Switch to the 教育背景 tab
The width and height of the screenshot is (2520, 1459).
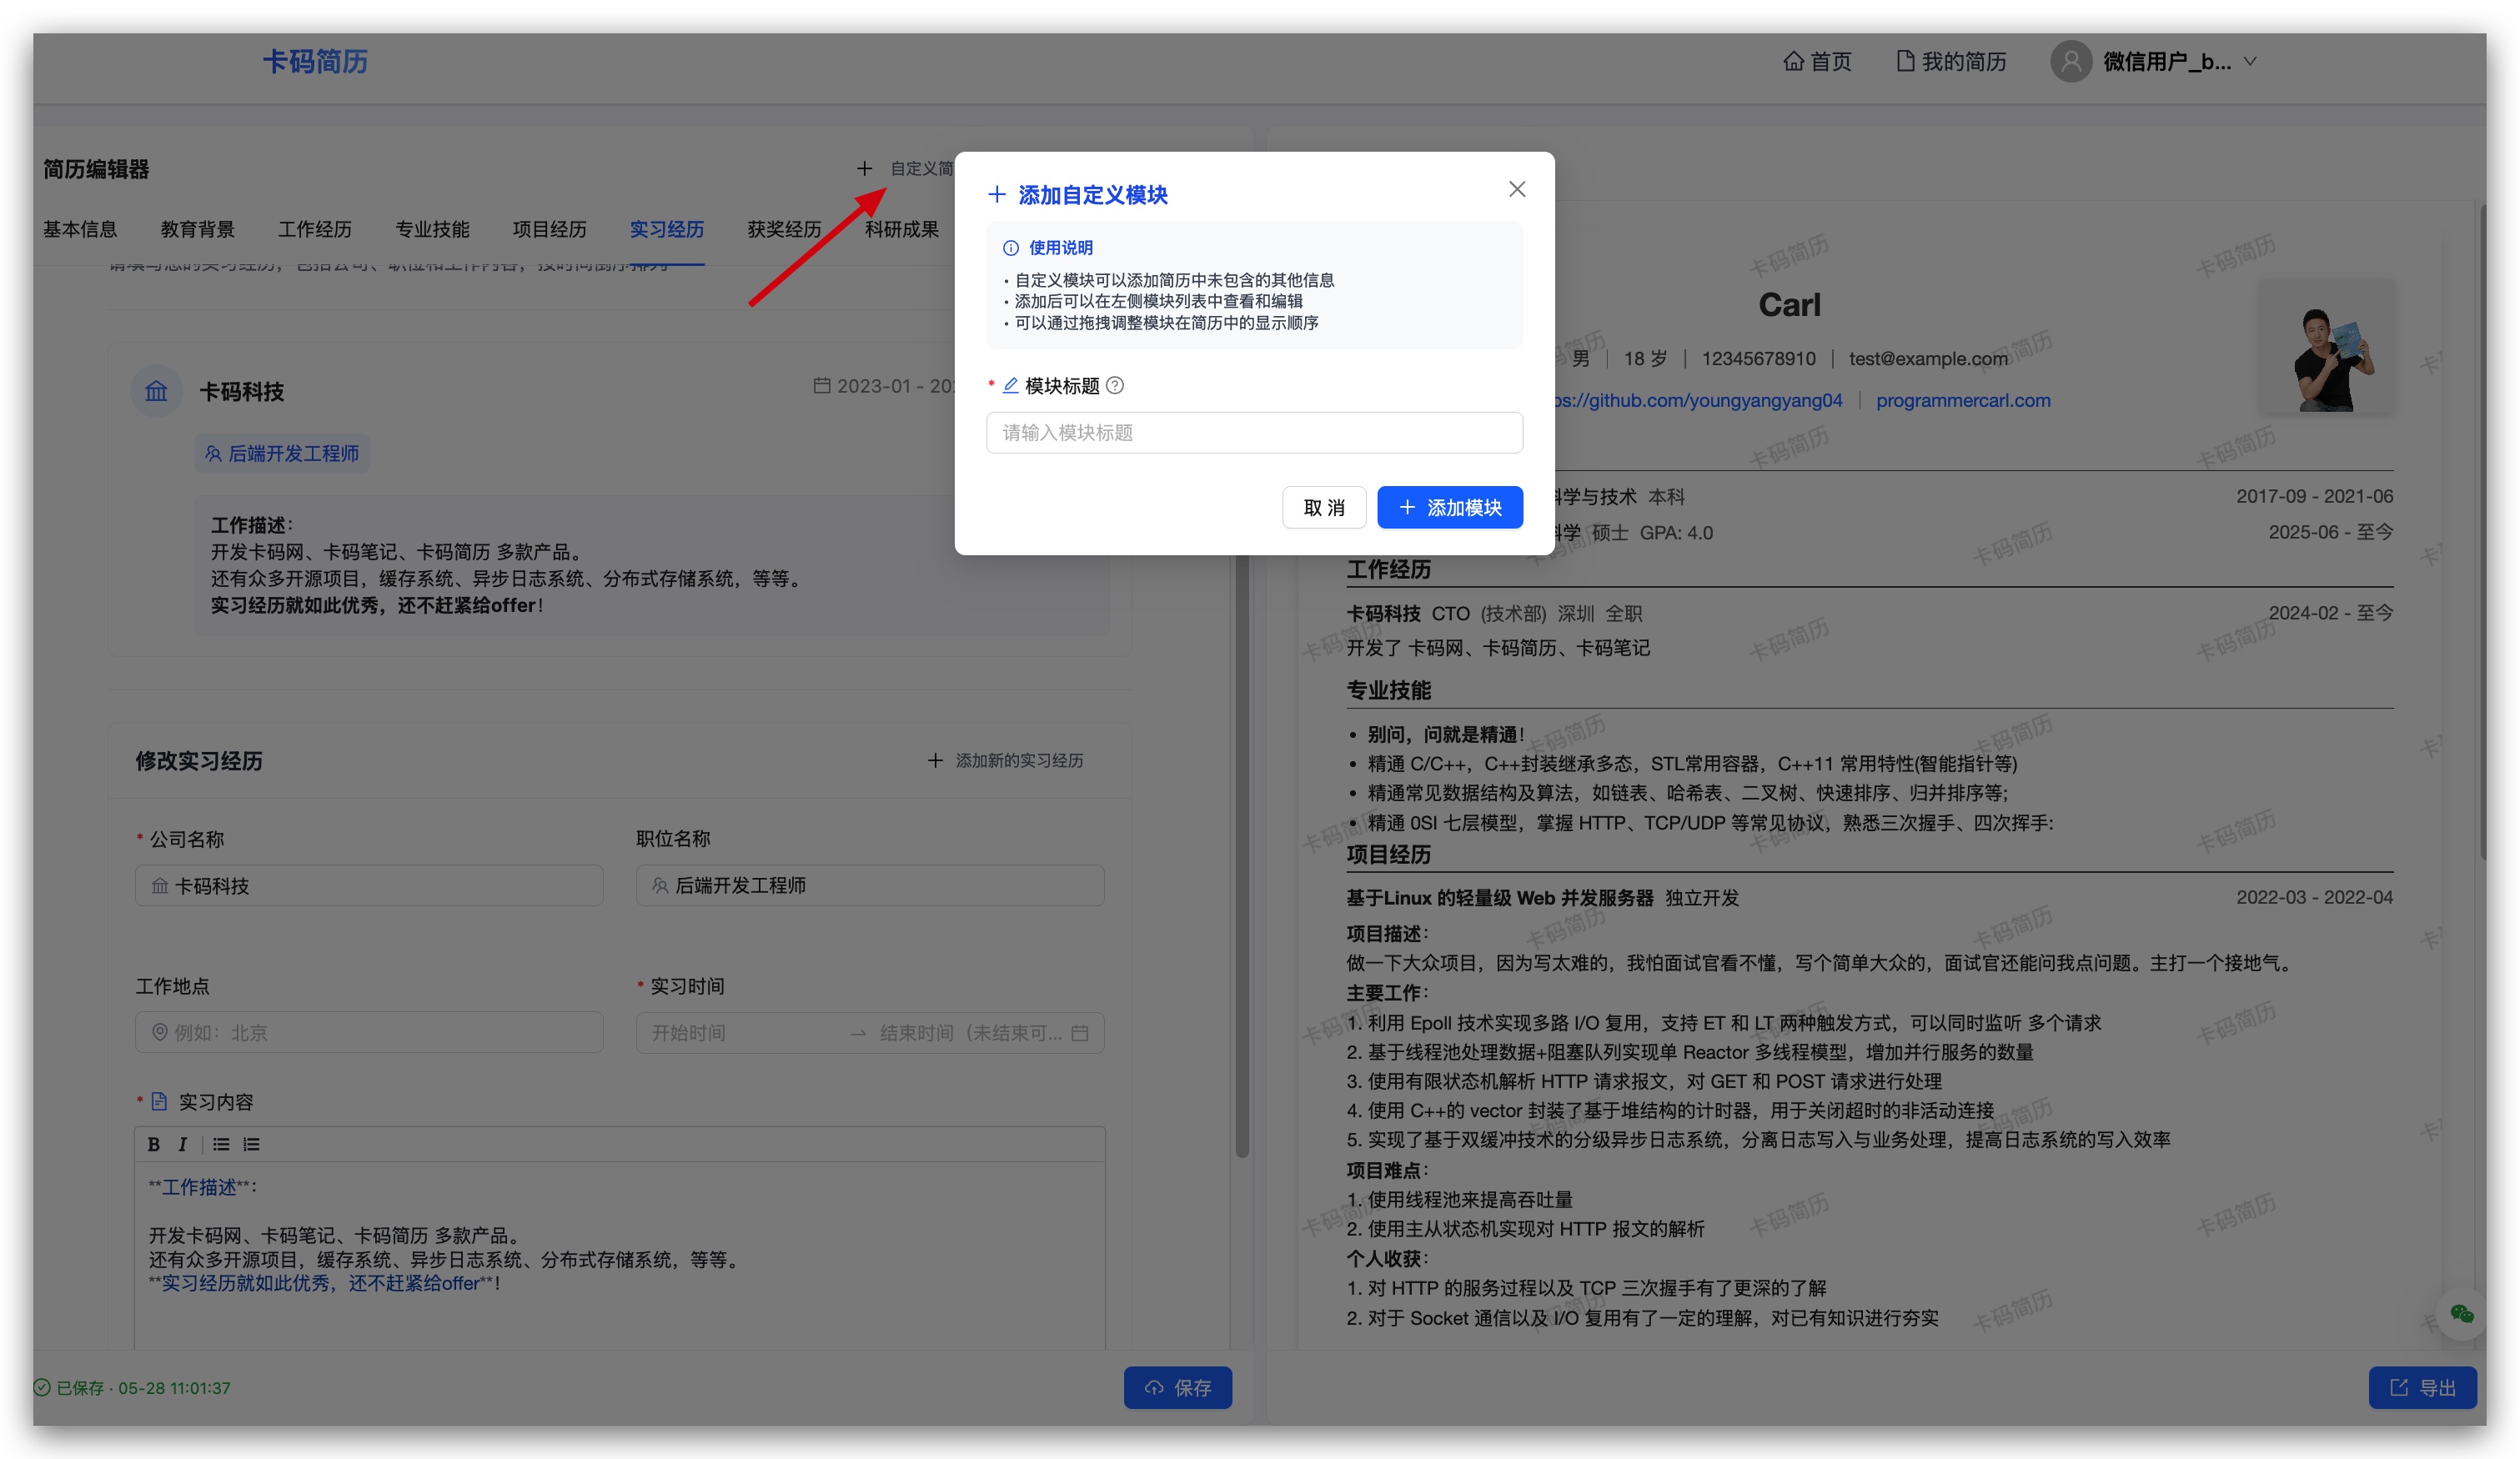click(197, 229)
